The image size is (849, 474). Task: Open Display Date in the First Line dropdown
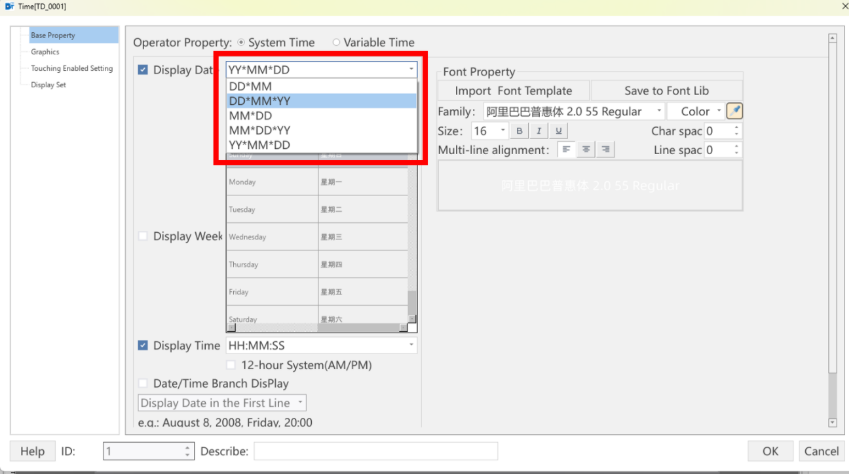300,403
